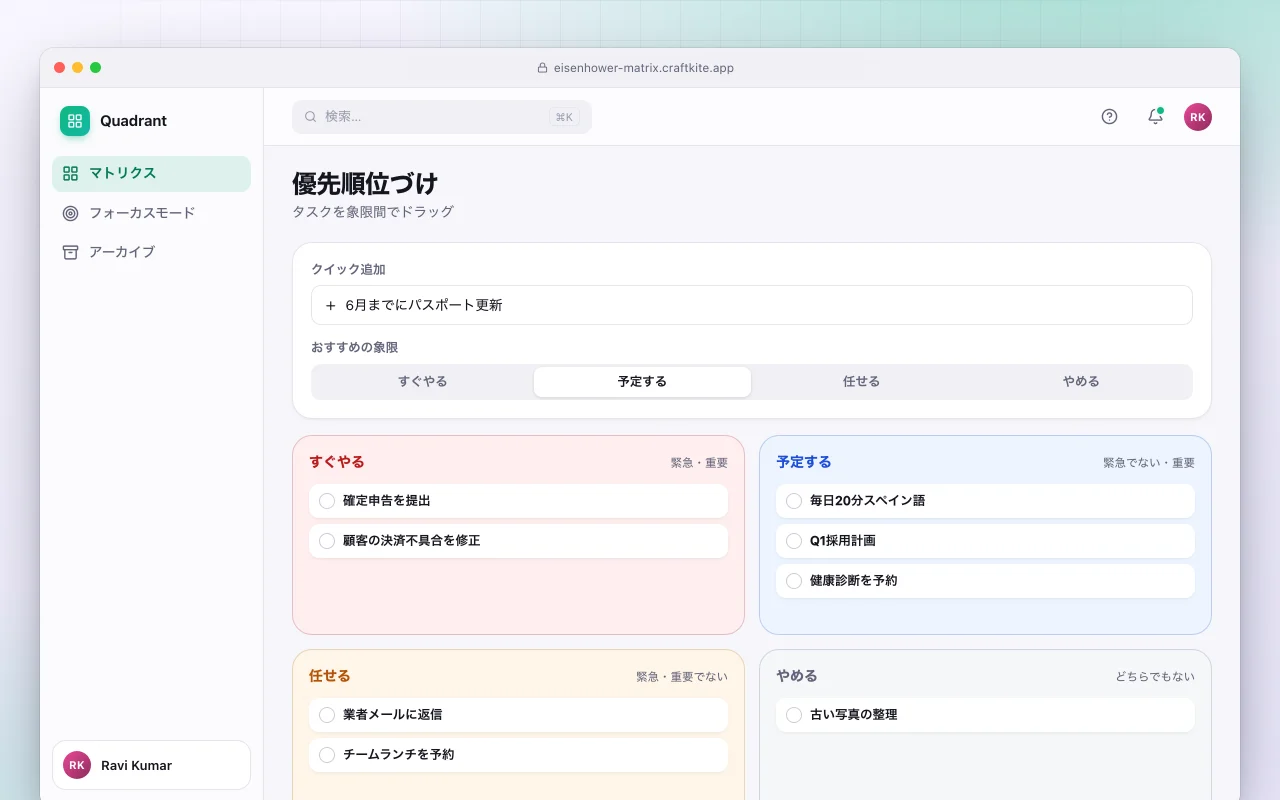Click the RK avatar in top bar

point(1198,117)
